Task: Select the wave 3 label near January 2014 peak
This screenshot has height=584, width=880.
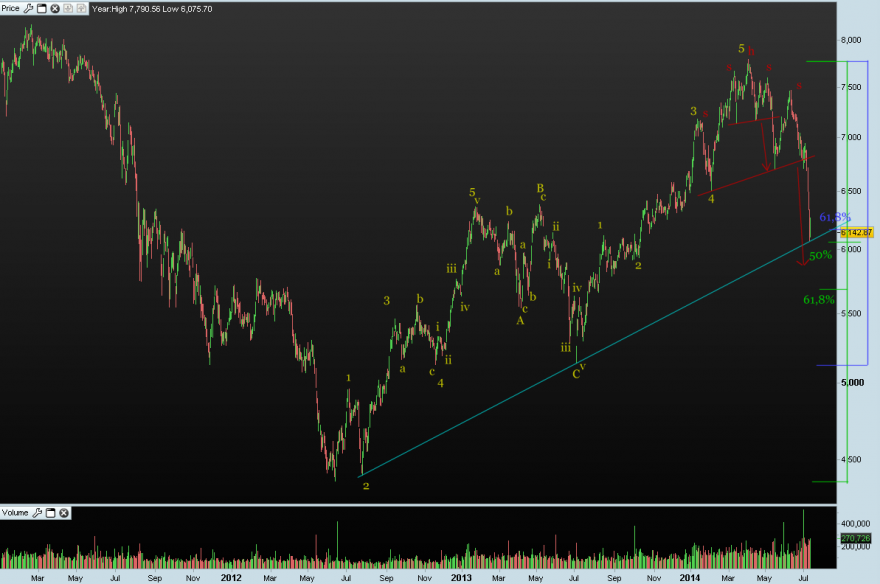Action: (x=694, y=111)
